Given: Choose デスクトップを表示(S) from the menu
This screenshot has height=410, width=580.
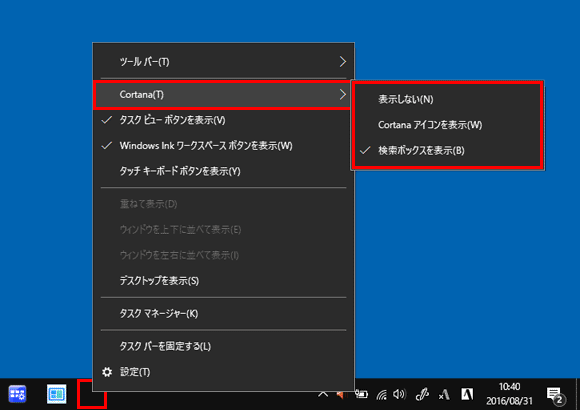Looking at the screenshot, I should coord(223,281).
